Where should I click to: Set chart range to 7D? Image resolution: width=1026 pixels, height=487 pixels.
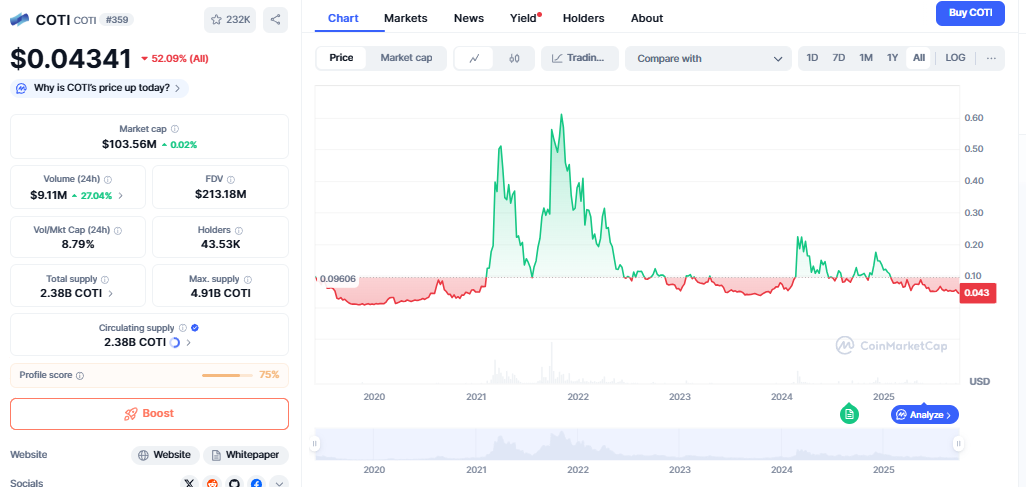(838, 58)
